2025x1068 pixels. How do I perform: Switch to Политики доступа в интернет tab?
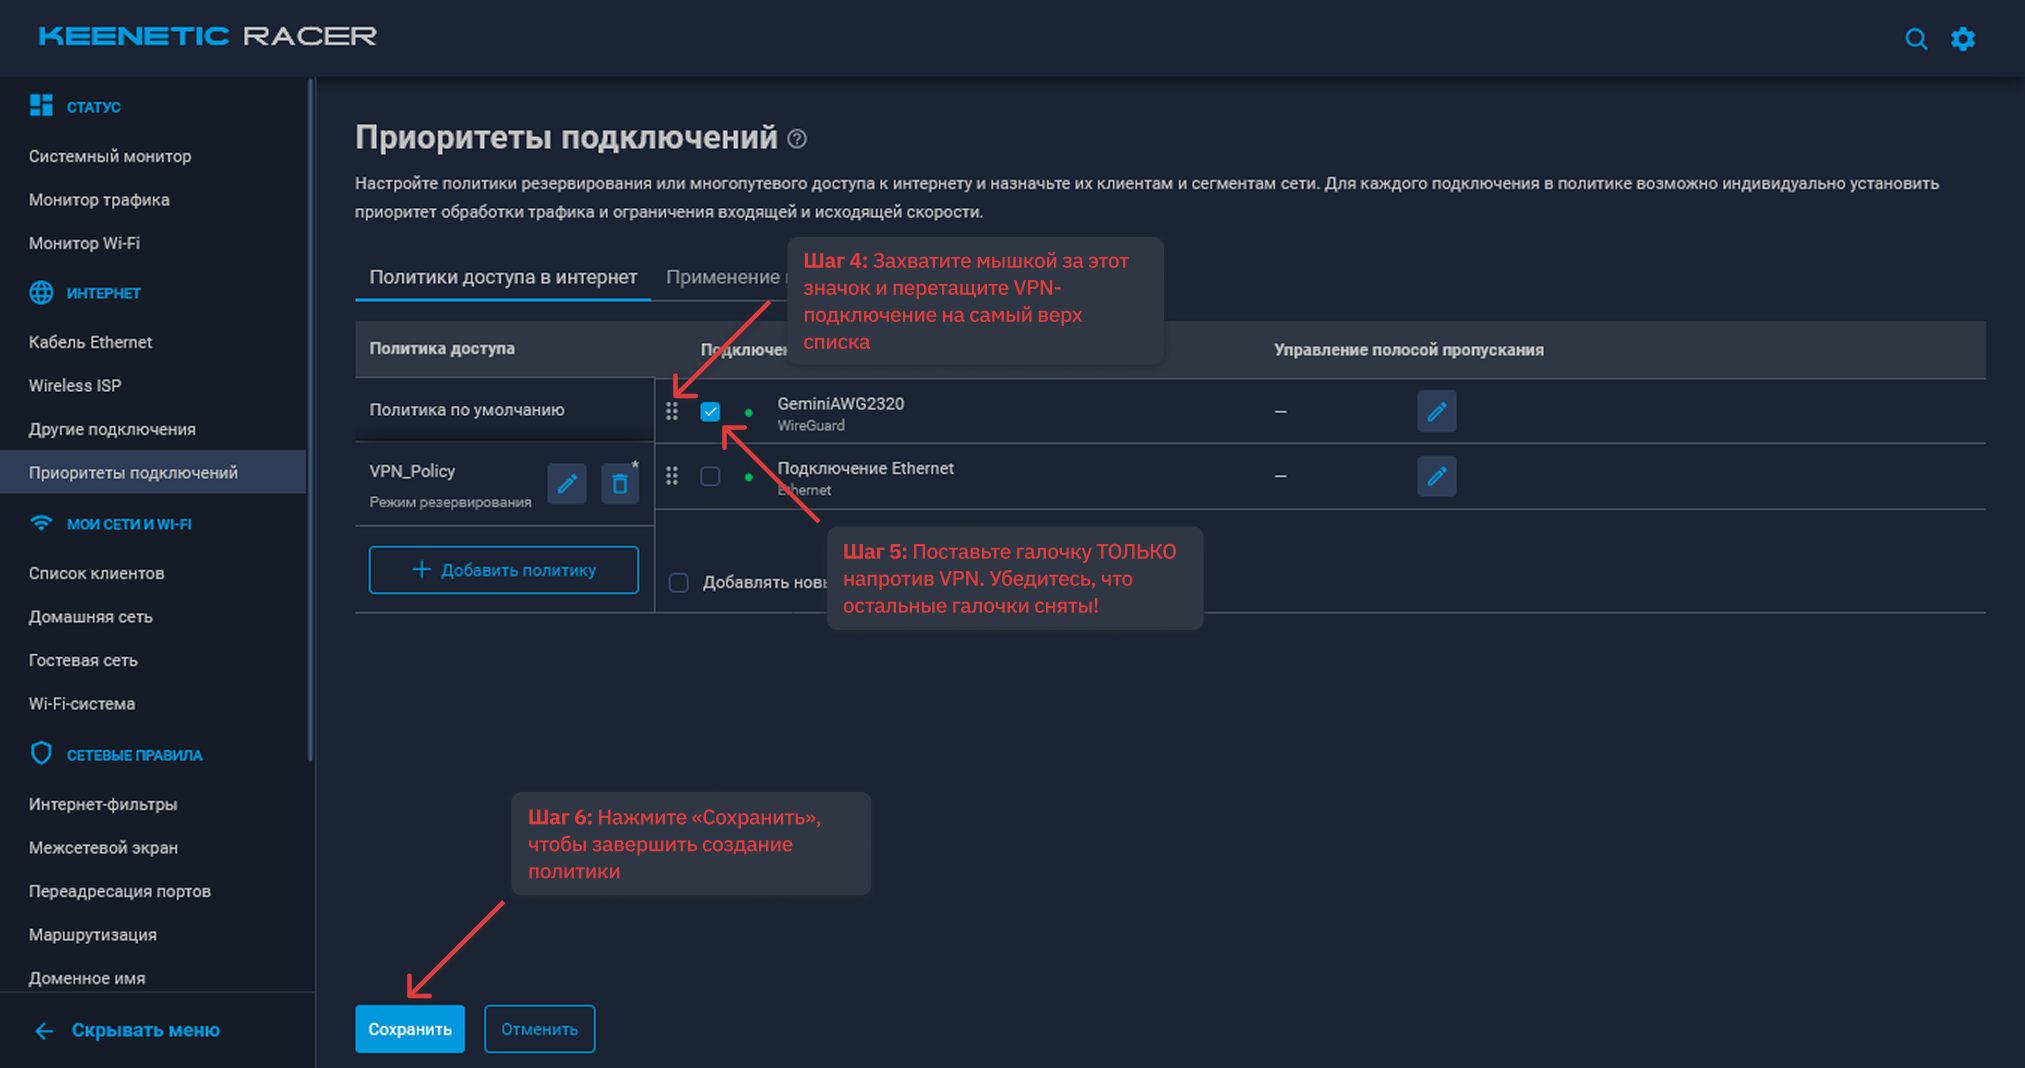point(503,277)
